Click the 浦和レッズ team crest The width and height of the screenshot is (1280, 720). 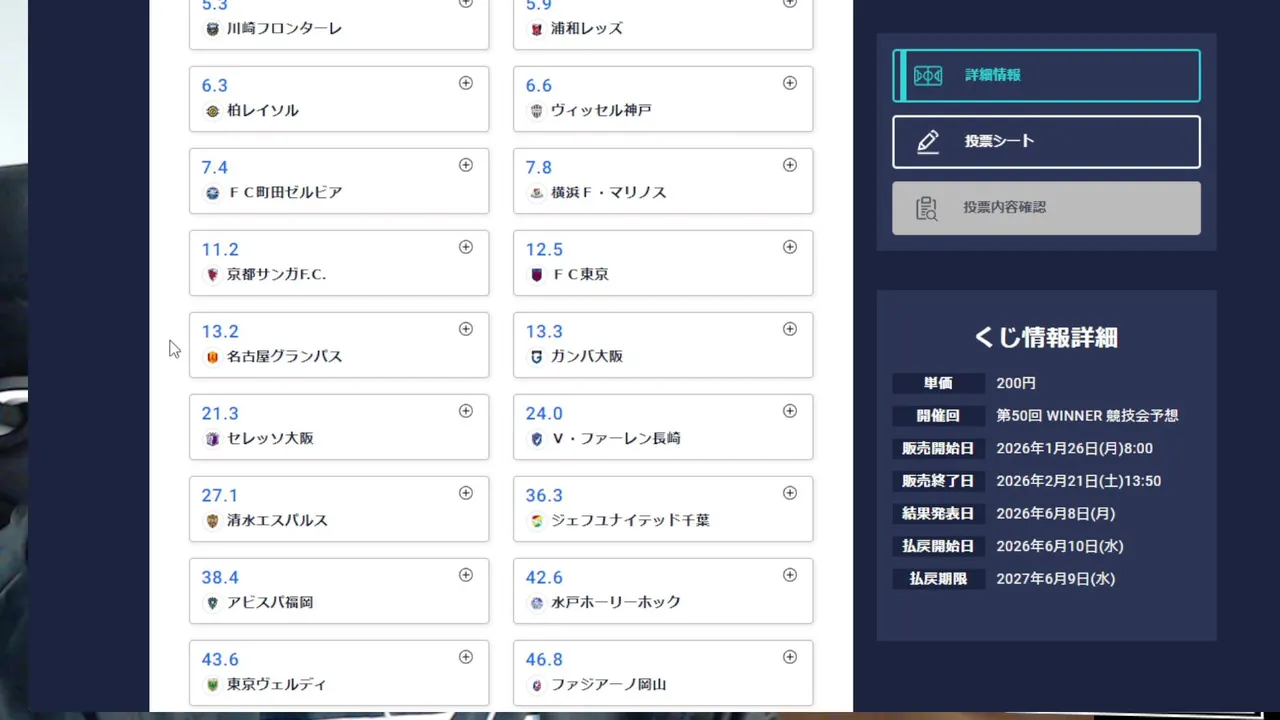point(537,29)
